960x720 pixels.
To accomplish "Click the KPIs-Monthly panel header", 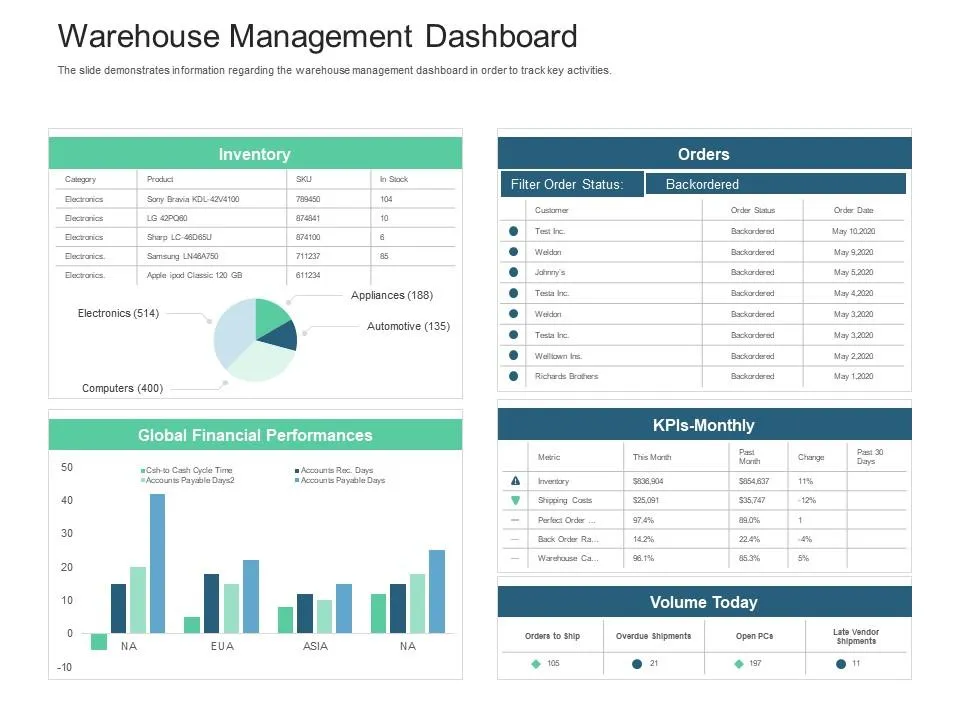I will tap(704, 424).
